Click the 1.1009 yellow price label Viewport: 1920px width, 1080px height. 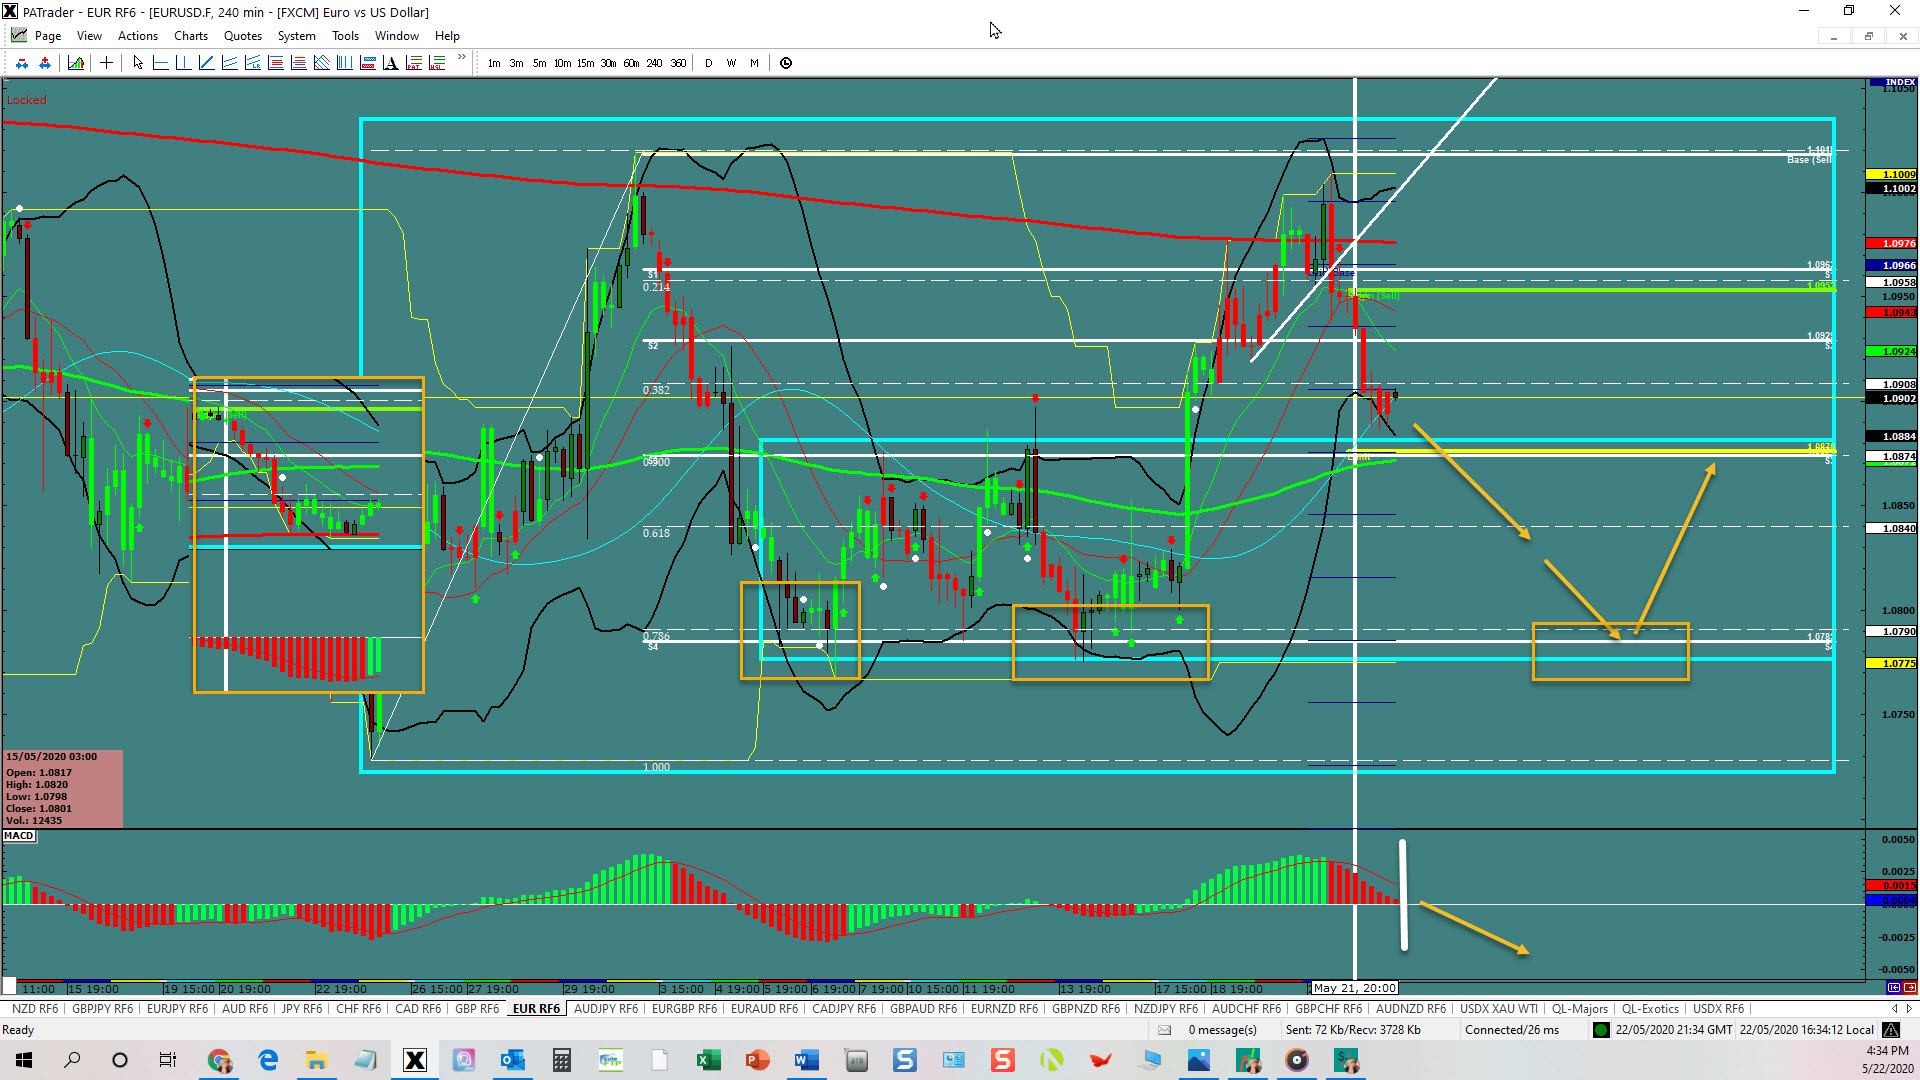(1892, 174)
